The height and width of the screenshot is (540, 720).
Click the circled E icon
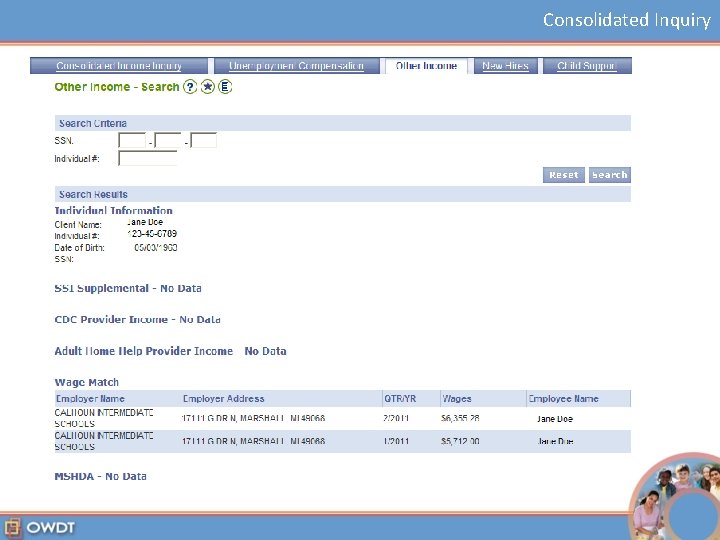pos(225,87)
